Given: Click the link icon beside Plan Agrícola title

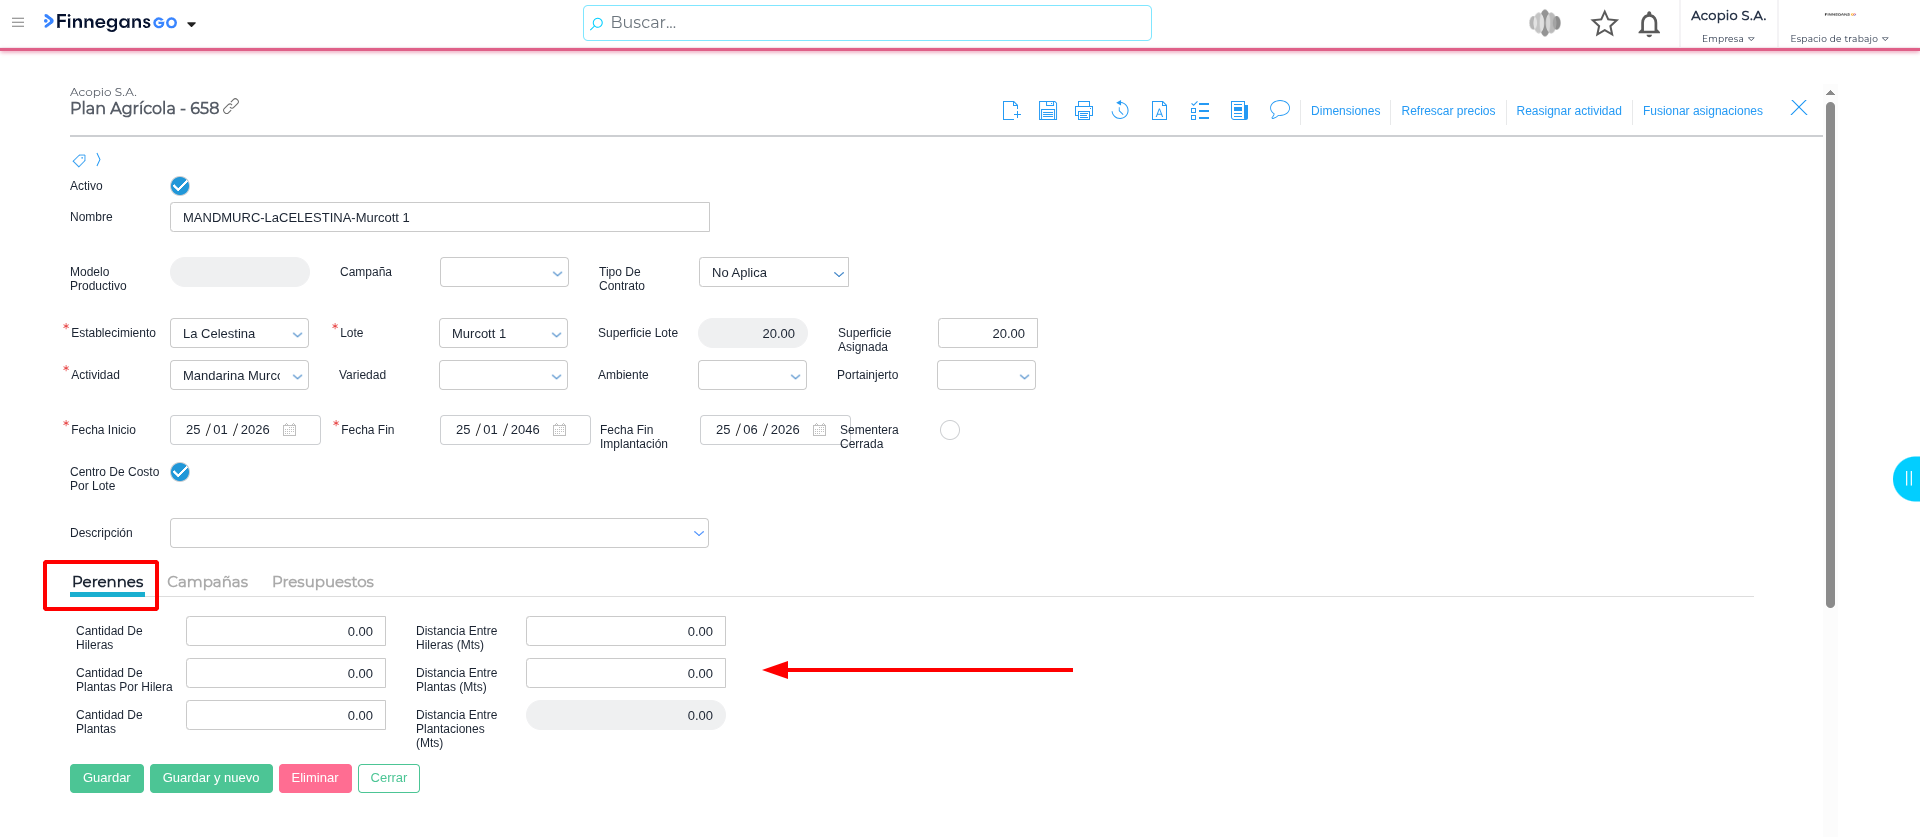Looking at the screenshot, I should [231, 106].
